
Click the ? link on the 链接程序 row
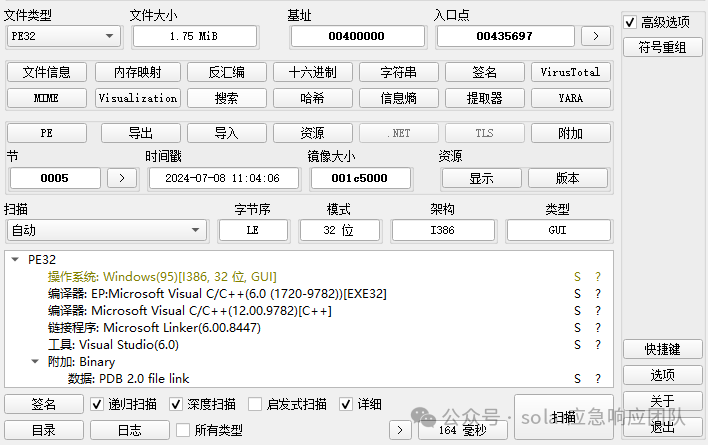point(598,328)
